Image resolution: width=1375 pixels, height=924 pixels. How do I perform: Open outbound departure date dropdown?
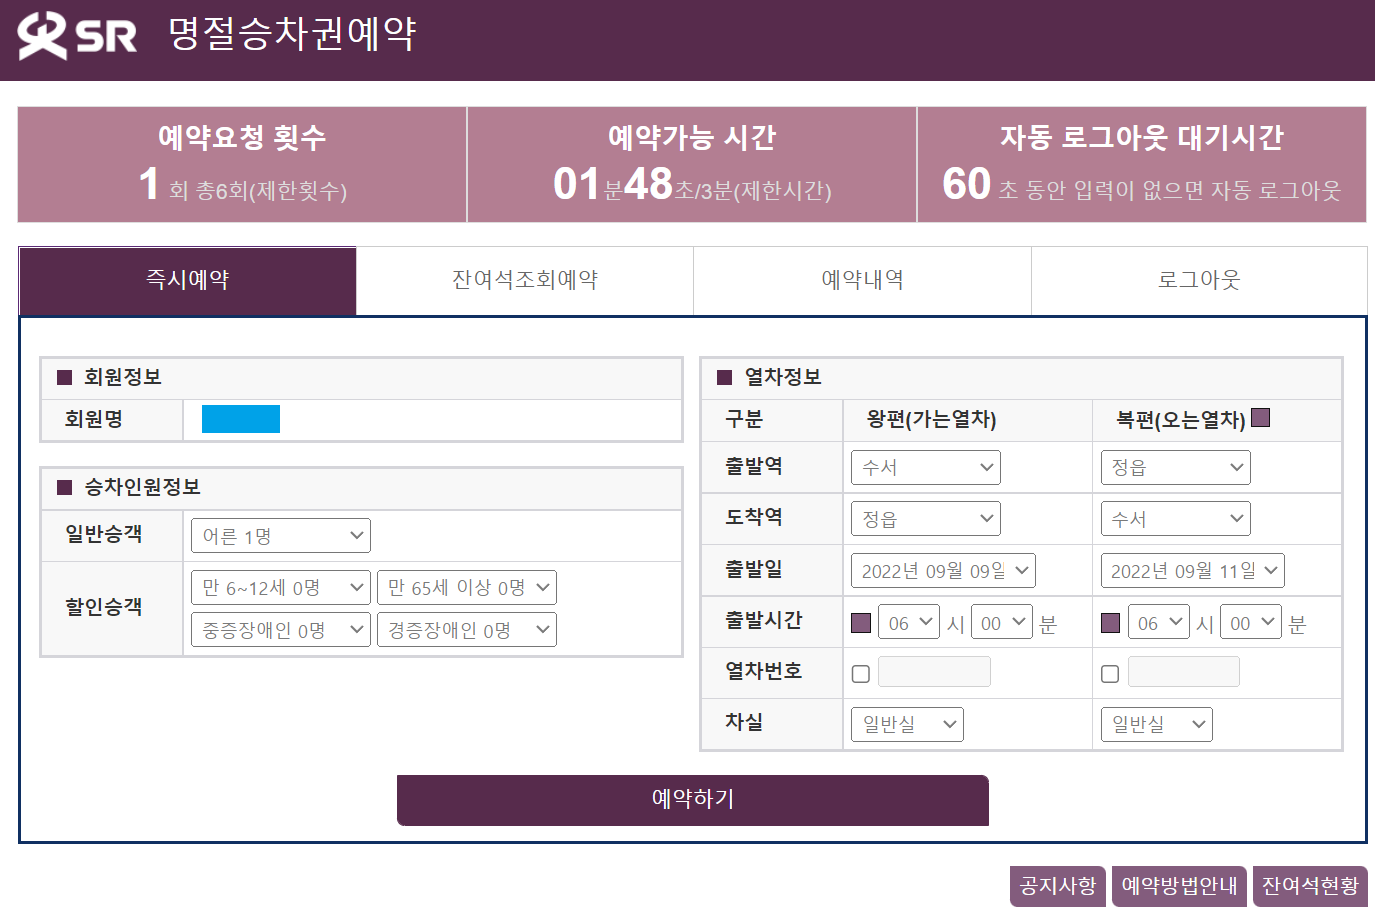942,571
